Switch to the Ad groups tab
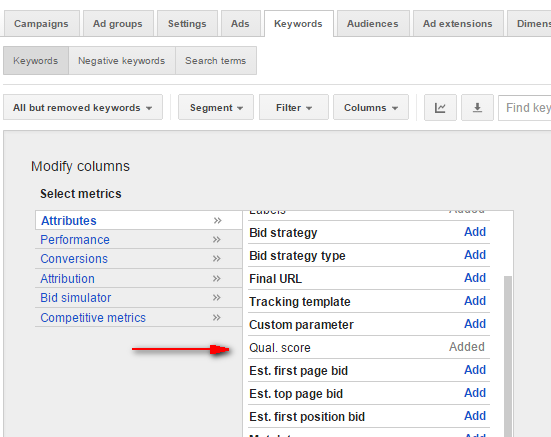This screenshot has width=551, height=437. 118,24
